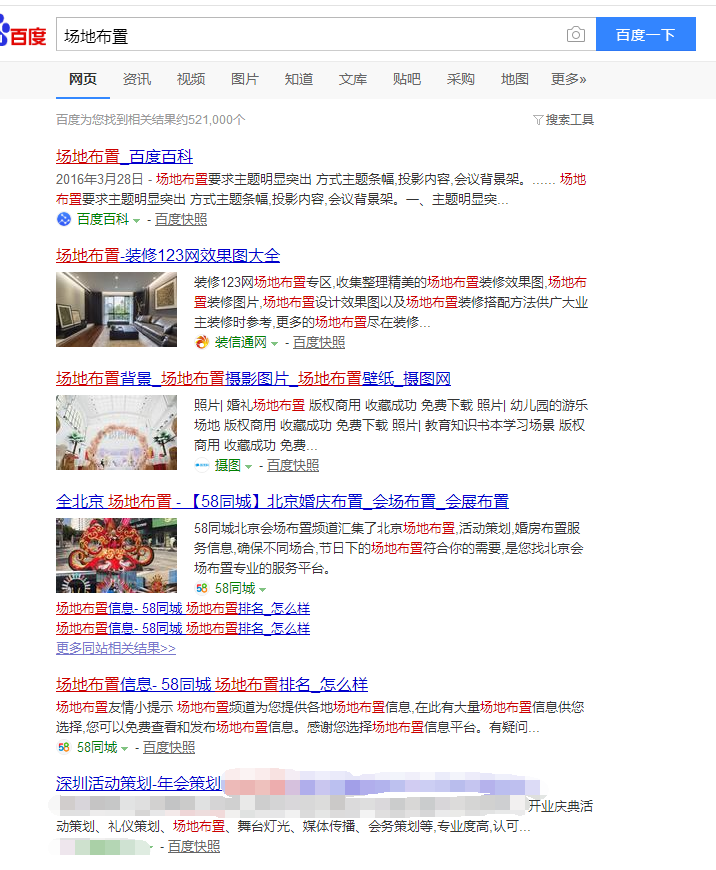This screenshot has width=716, height=870.
Task: Switch to the 视频 tab
Action: click(190, 79)
